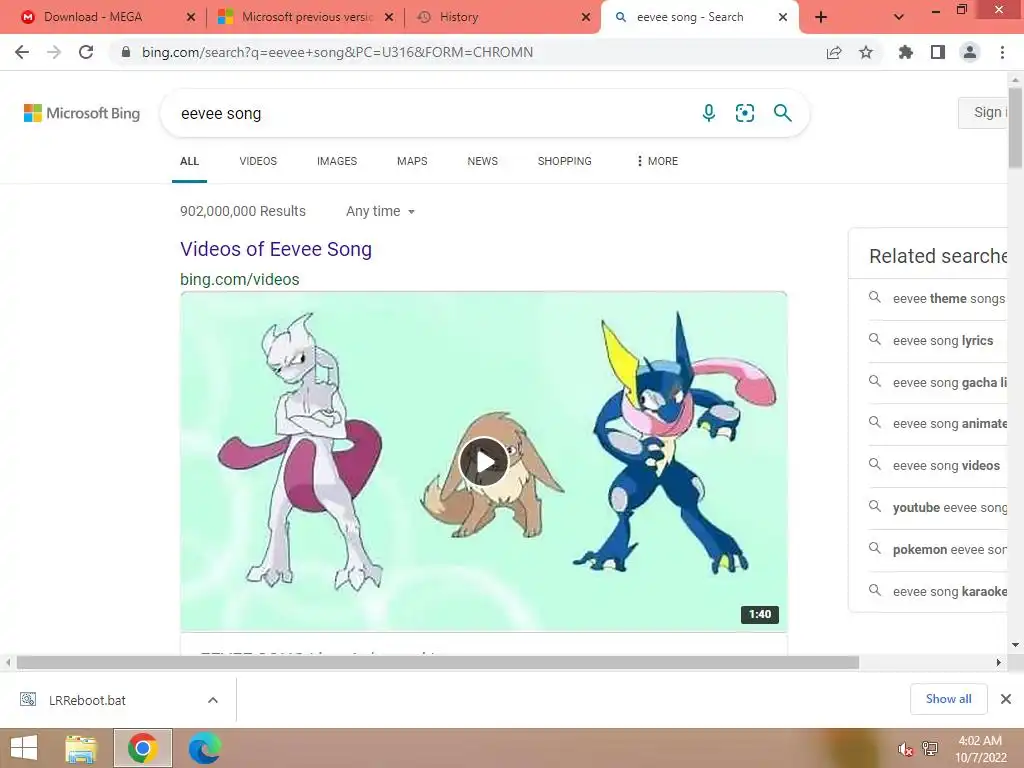Switch to the IMAGES tab

(x=337, y=161)
